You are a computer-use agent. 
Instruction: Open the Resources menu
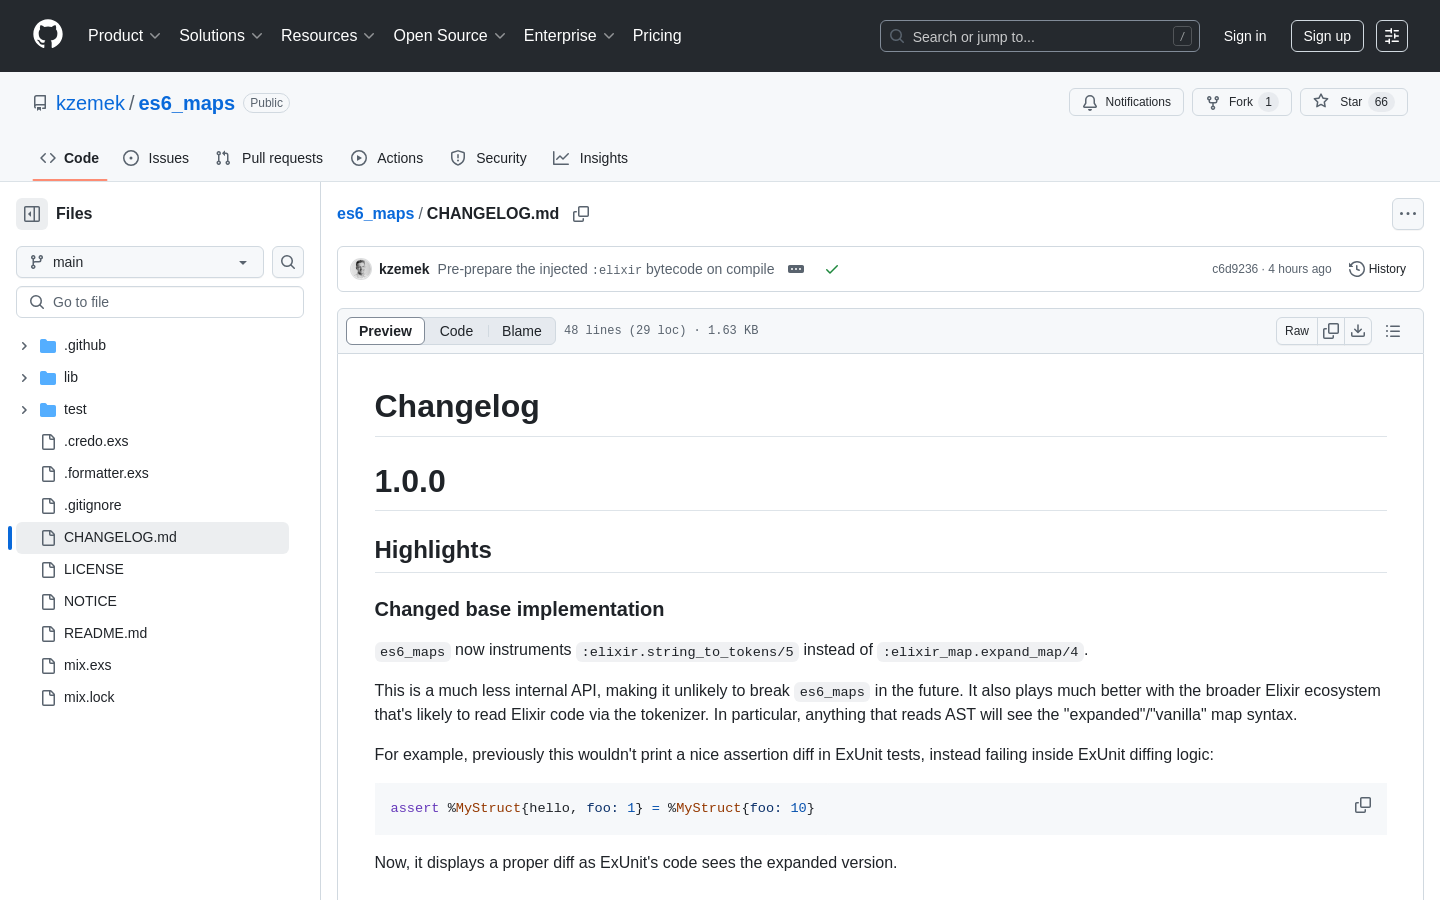[x=328, y=36]
